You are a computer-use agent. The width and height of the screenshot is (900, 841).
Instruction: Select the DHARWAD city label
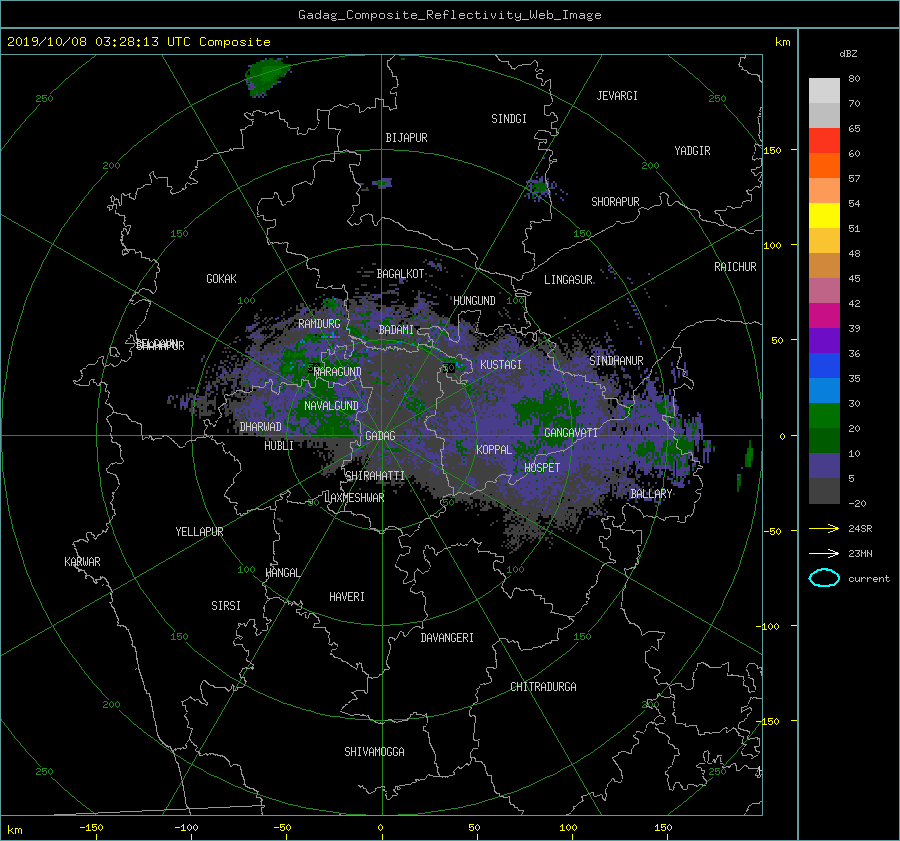[261, 427]
